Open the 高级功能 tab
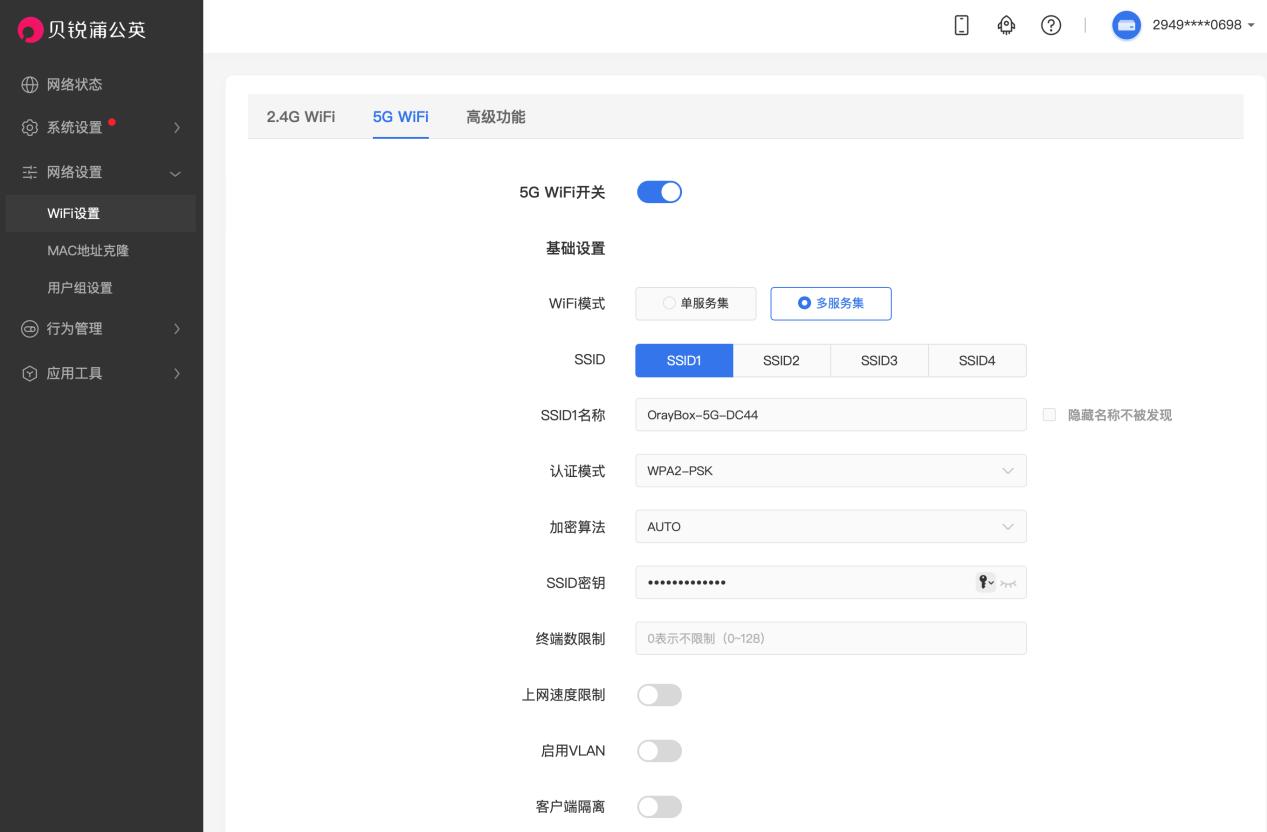The height and width of the screenshot is (832, 1267). pyautogui.click(x=495, y=117)
